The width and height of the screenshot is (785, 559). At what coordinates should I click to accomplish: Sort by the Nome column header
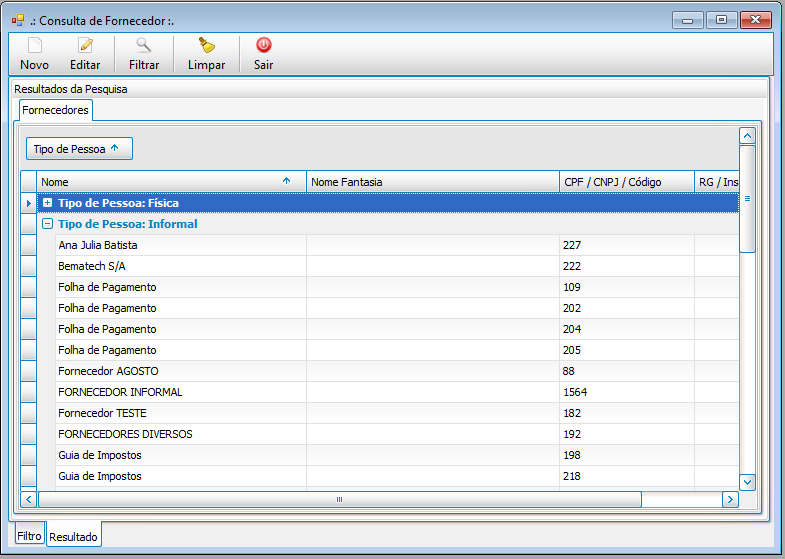171,182
